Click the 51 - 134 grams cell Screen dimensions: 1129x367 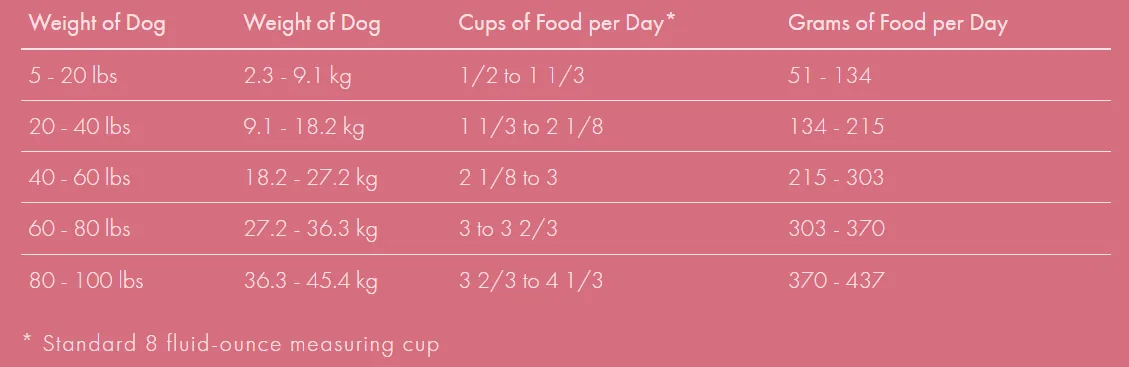(x=829, y=75)
